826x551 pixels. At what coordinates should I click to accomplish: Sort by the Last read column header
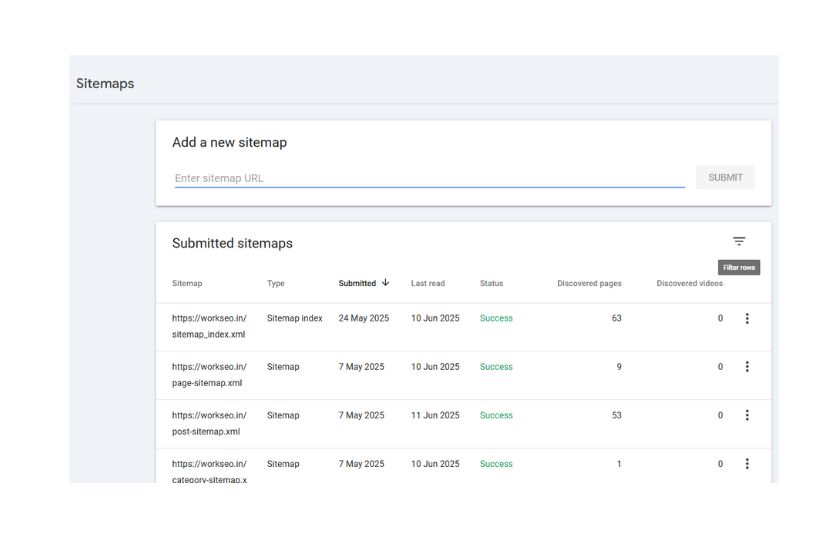click(x=428, y=283)
